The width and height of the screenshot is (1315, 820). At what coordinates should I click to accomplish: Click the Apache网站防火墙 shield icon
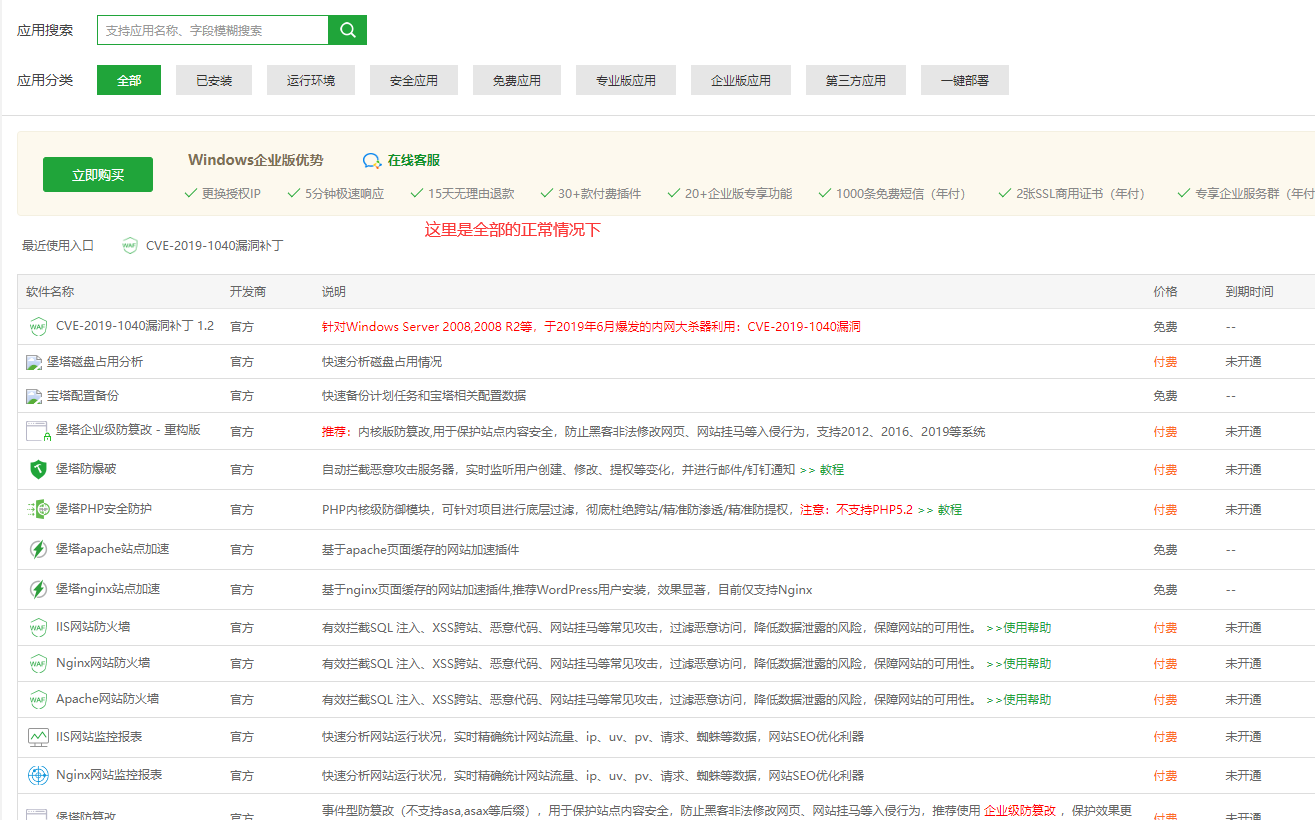(38, 699)
